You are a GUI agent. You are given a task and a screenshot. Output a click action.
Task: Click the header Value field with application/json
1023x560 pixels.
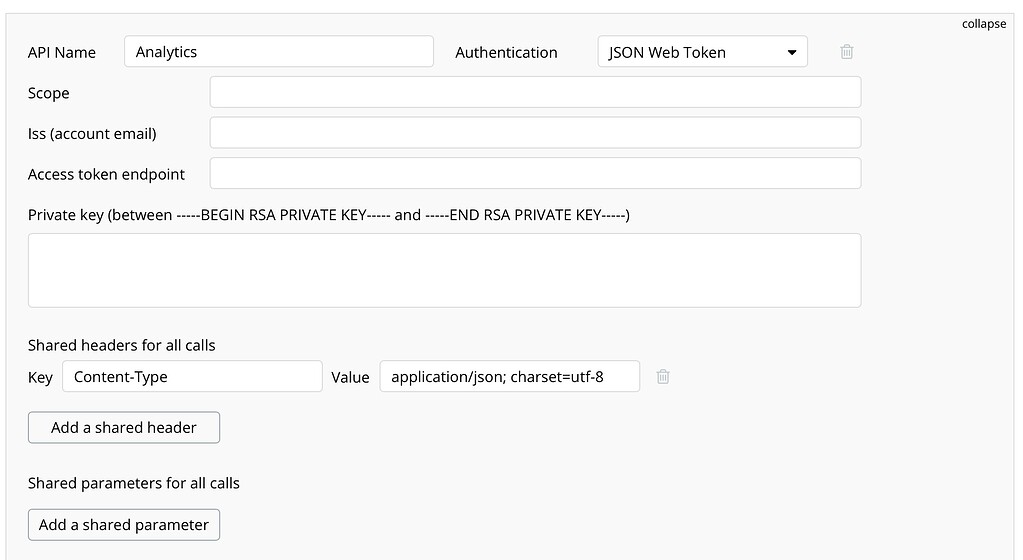[510, 377]
